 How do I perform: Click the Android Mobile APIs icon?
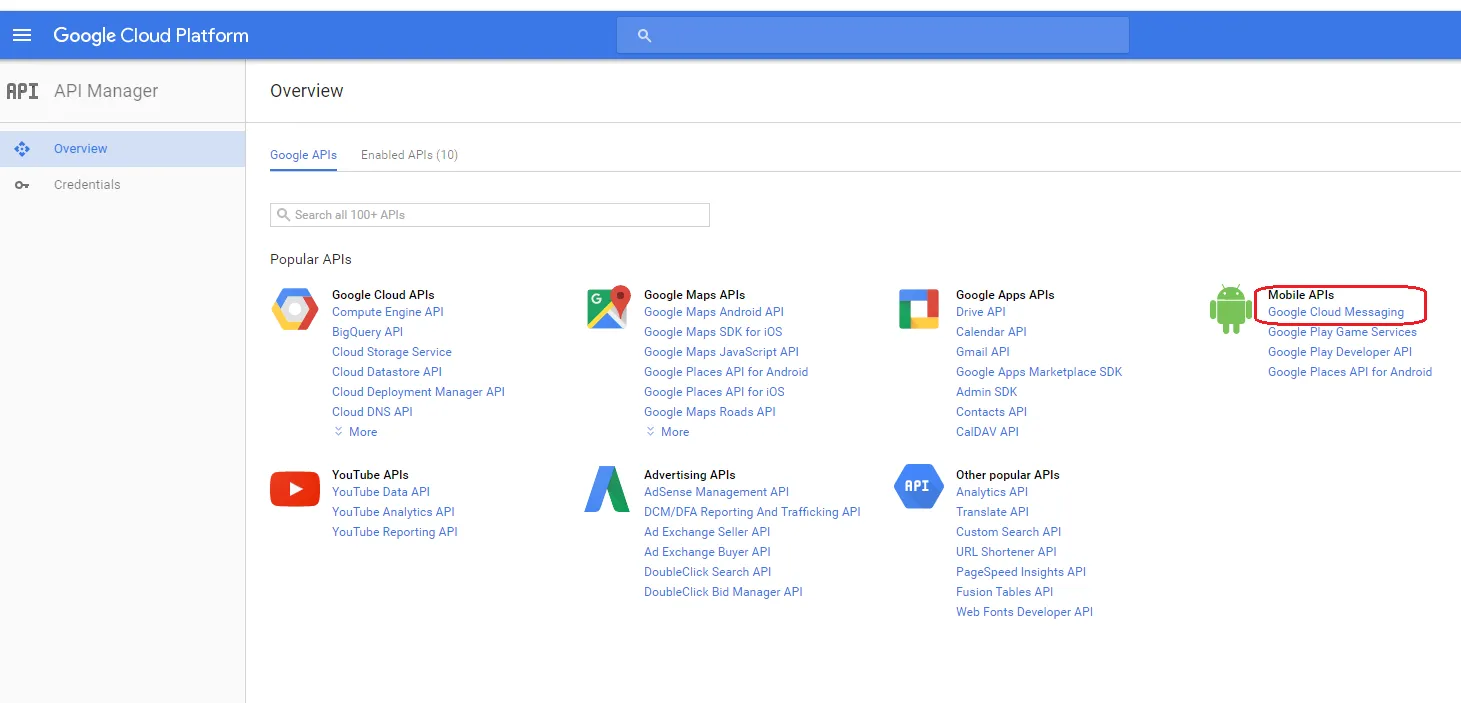tap(1230, 309)
